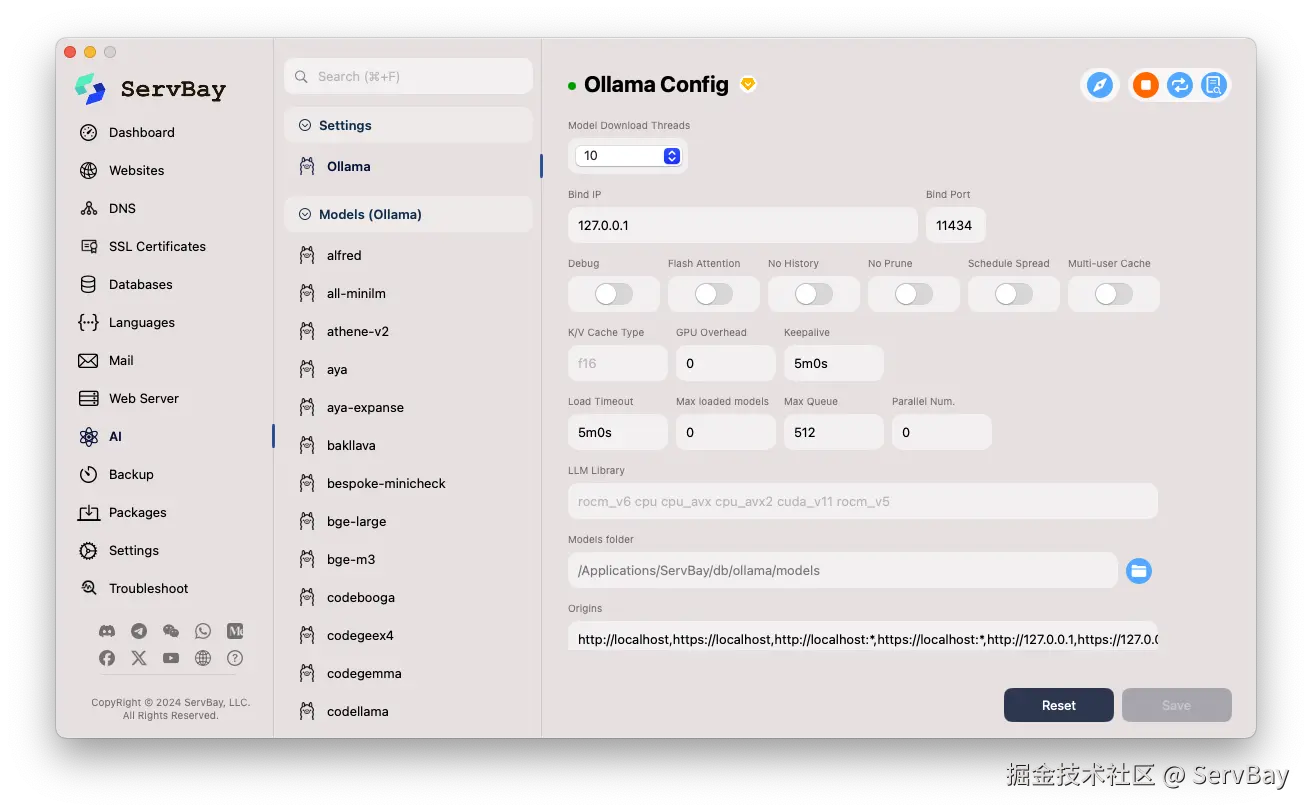Open Websites in the sidebar

pos(136,170)
